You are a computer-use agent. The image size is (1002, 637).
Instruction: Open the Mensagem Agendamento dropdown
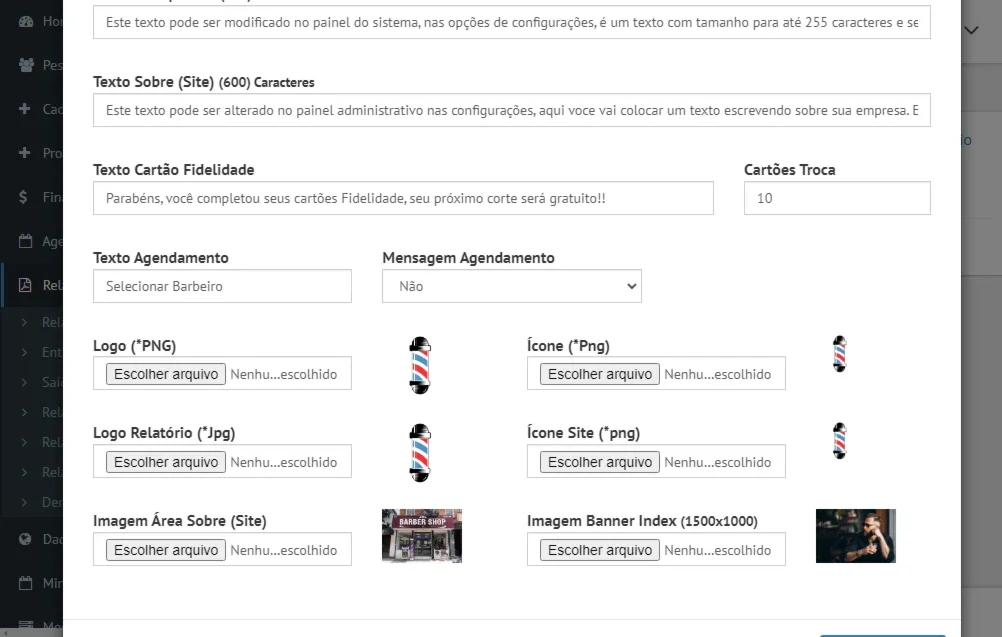click(512, 286)
